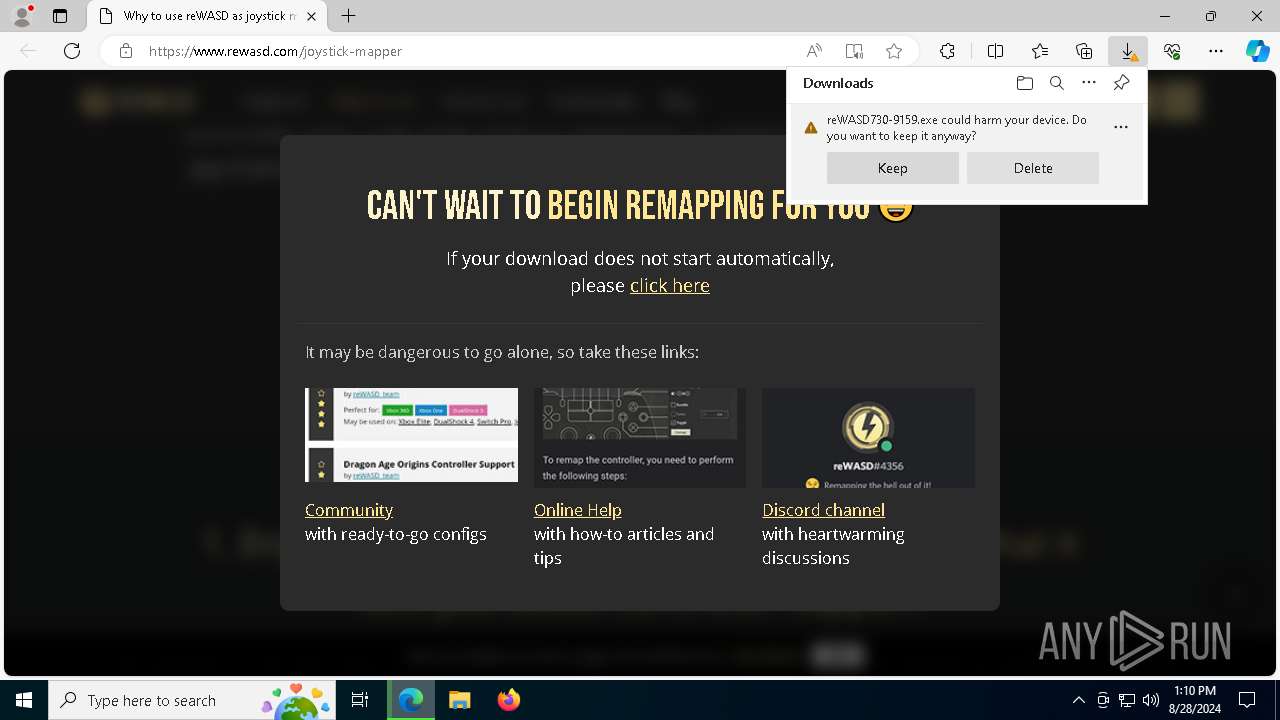The image size is (1280, 720).
Task: Start Read aloud for the page
Action: [x=814, y=51]
